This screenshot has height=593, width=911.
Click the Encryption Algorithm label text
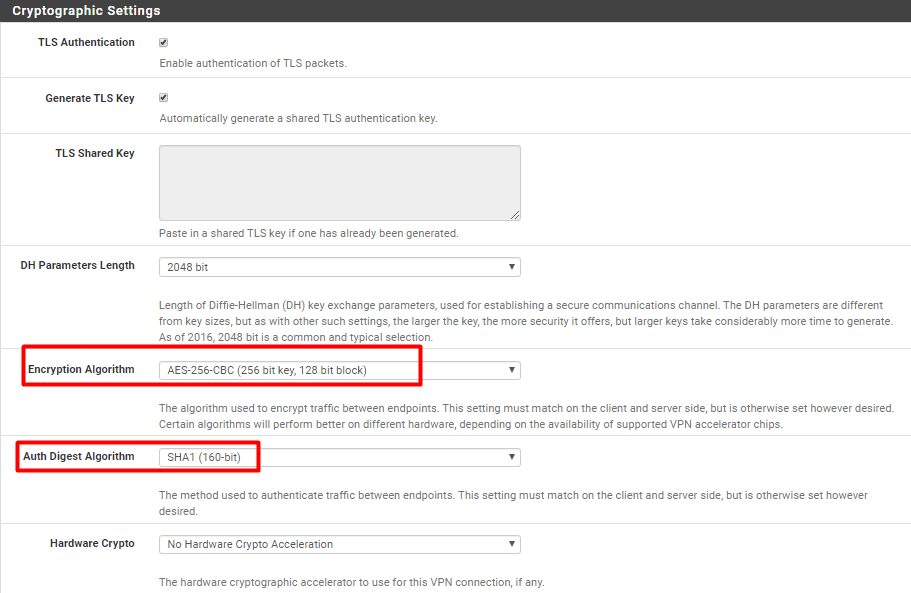point(81,369)
